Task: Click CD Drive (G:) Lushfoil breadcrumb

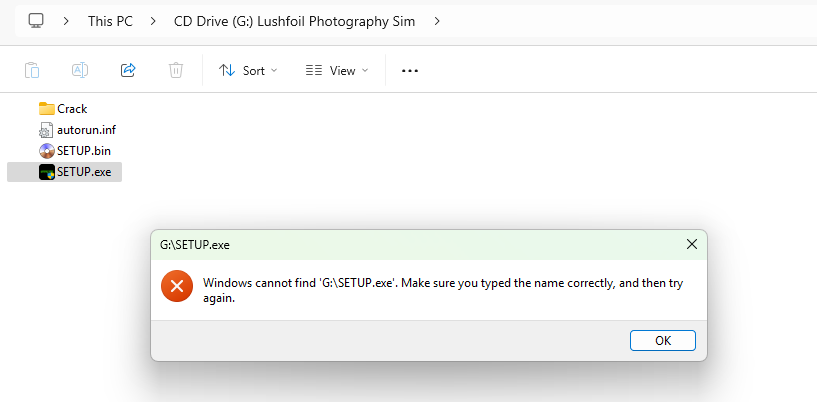Action: pyautogui.click(x=295, y=20)
